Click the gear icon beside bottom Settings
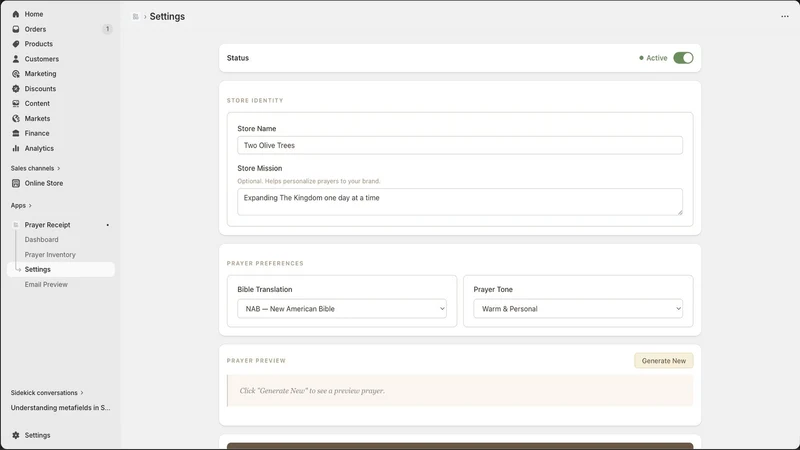The image size is (800, 450). 16,435
